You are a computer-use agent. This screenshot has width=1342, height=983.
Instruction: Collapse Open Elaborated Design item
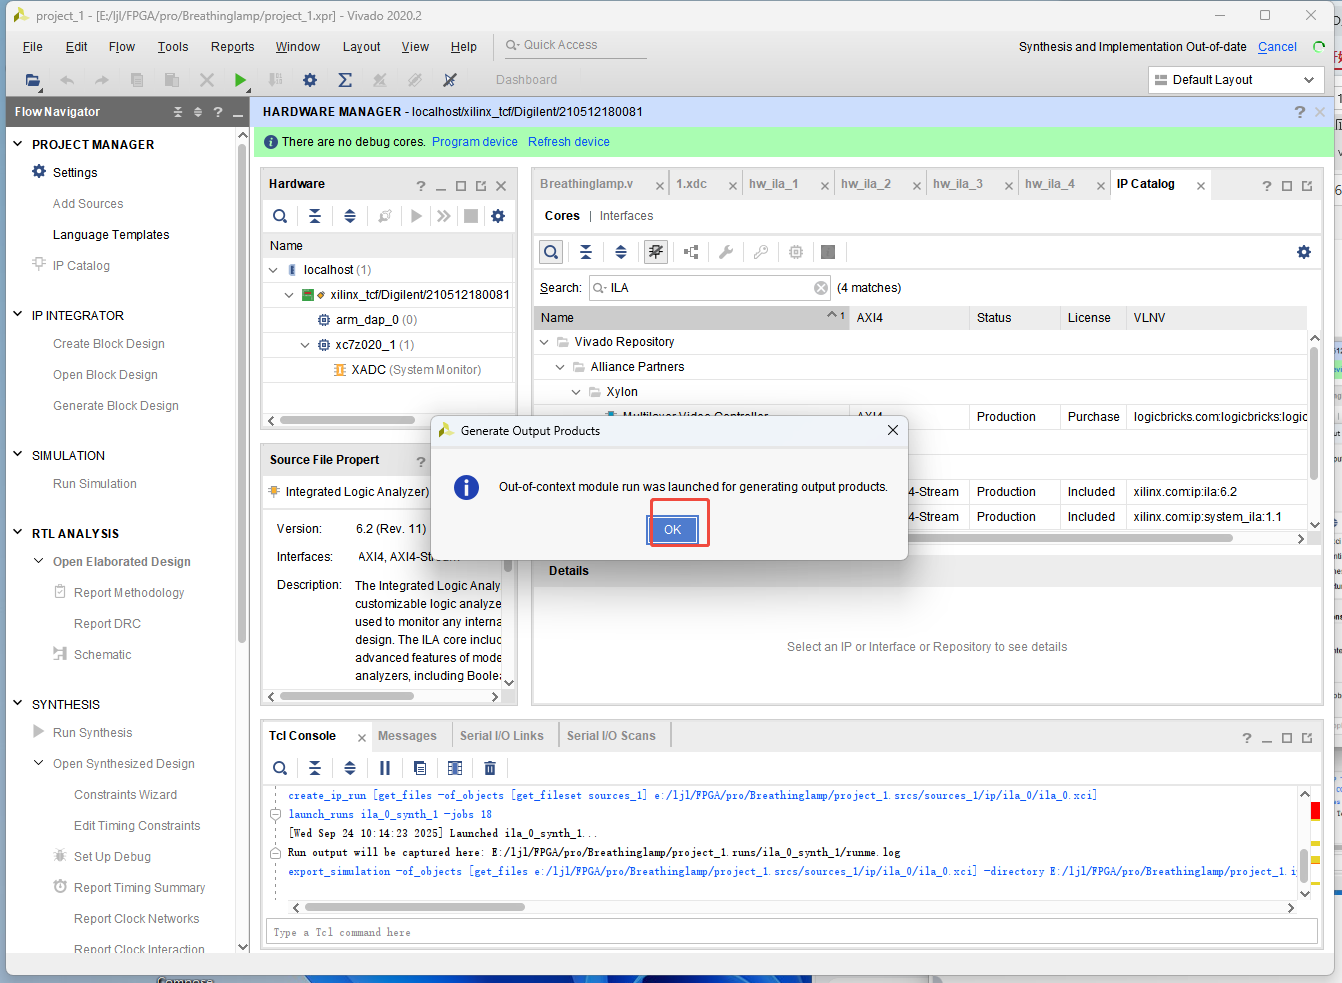39,561
